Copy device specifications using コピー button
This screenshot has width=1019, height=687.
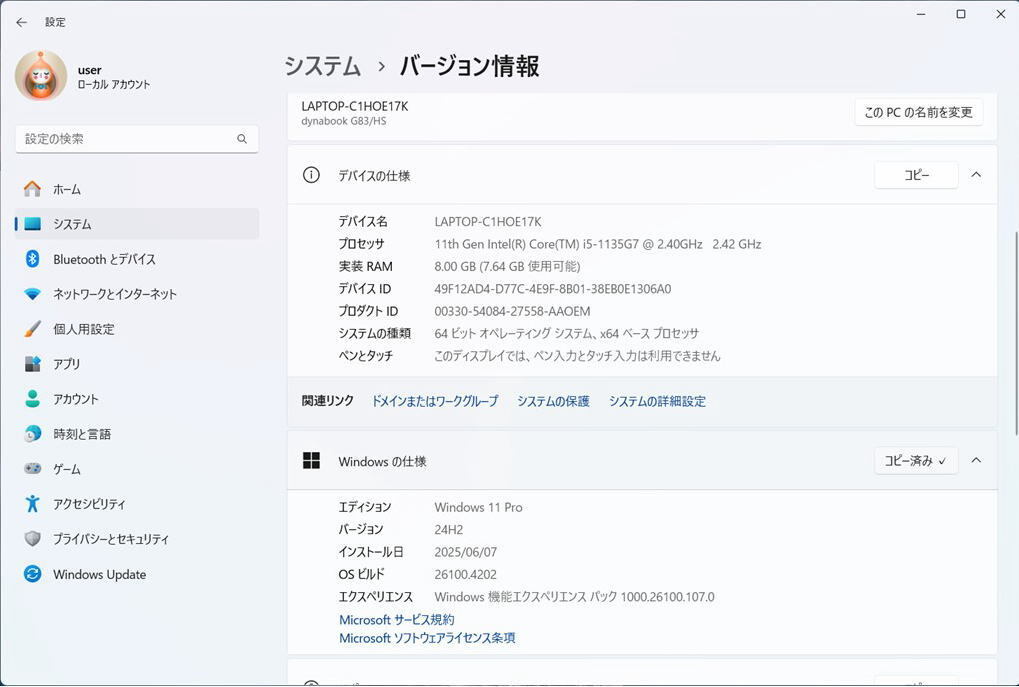[915, 174]
